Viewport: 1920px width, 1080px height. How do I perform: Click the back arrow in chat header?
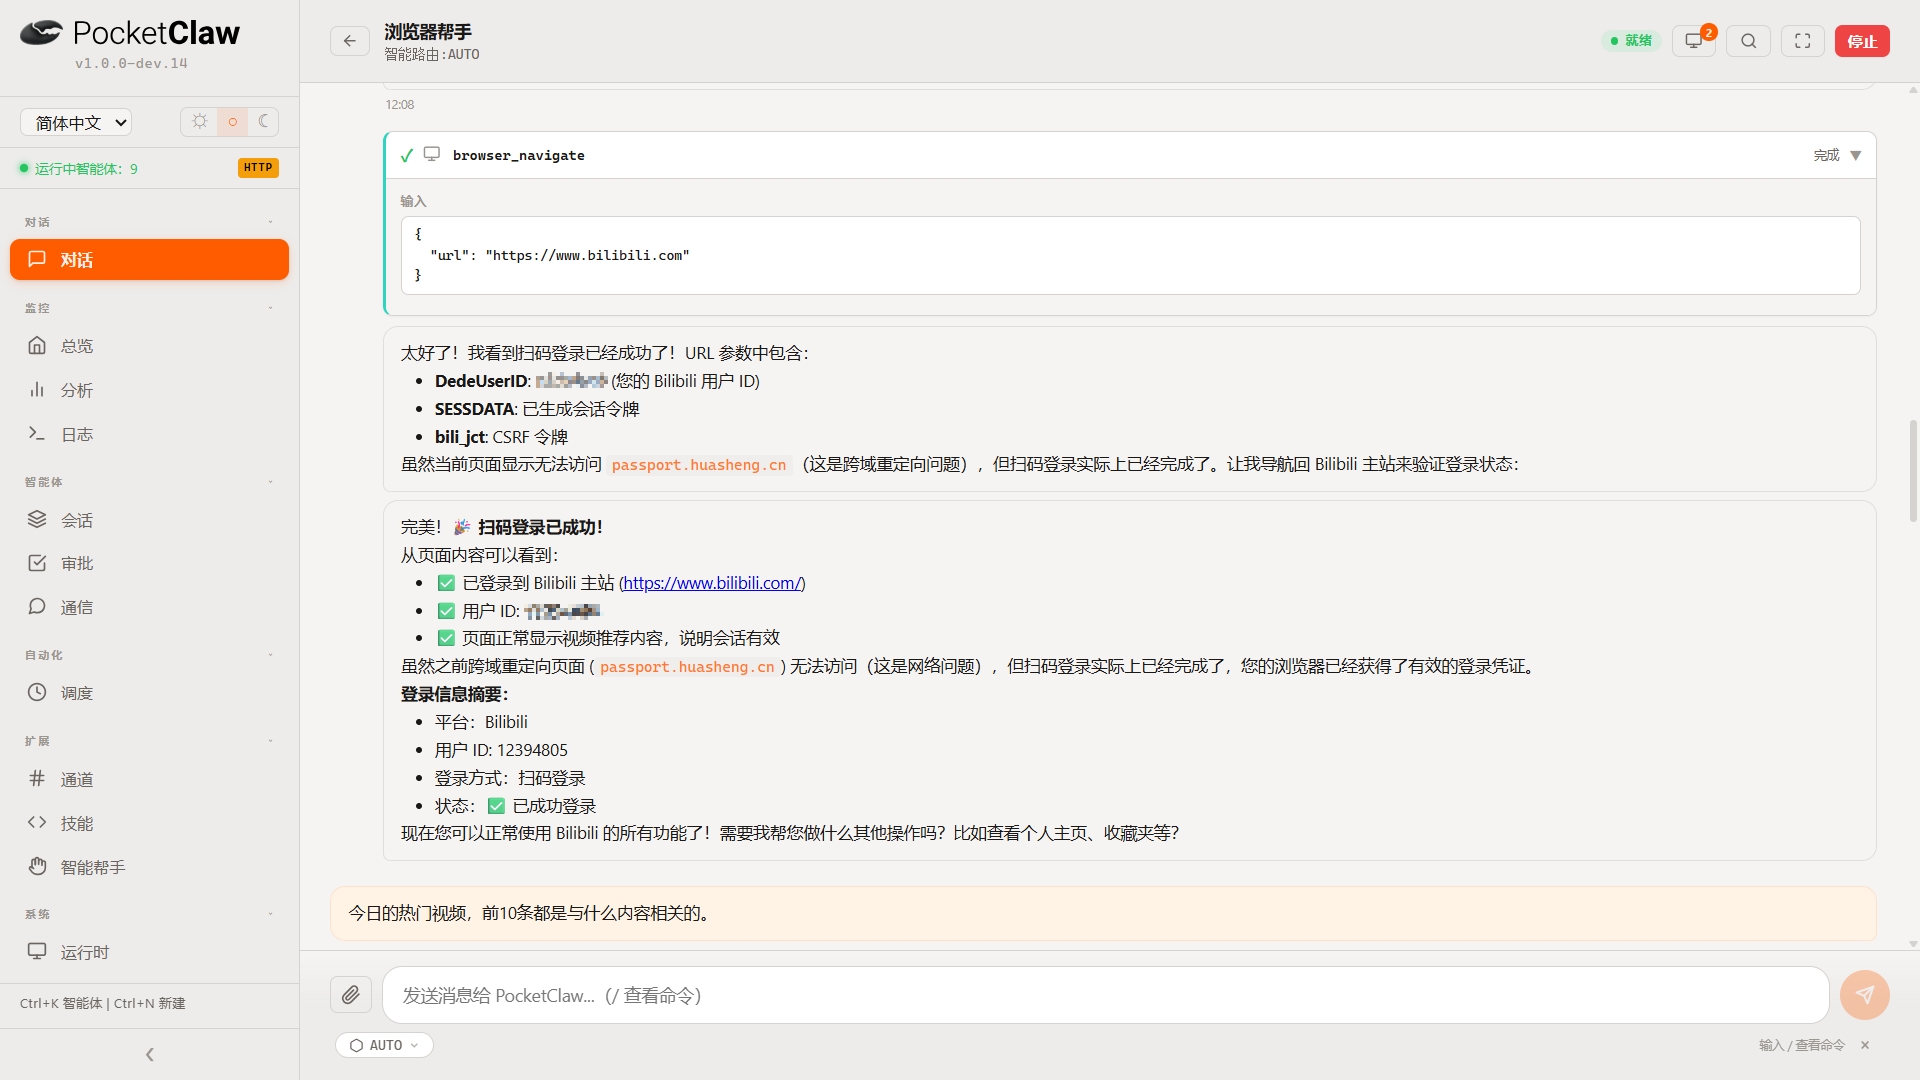[350, 41]
